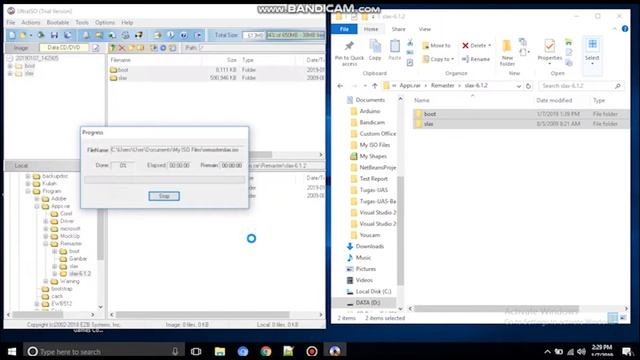
Task: Open the Bootable menu in UltraISO
Action: (58, 22)
